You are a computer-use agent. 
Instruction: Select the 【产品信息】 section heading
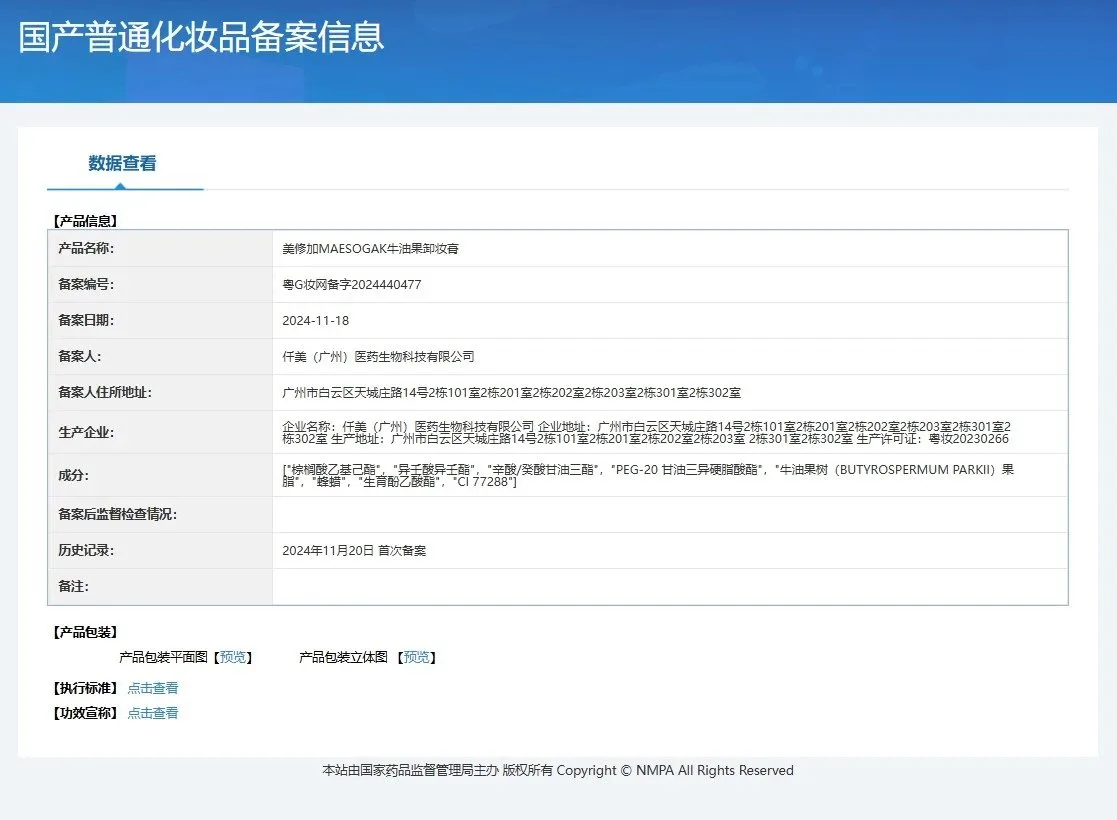[x=85, y=221]
